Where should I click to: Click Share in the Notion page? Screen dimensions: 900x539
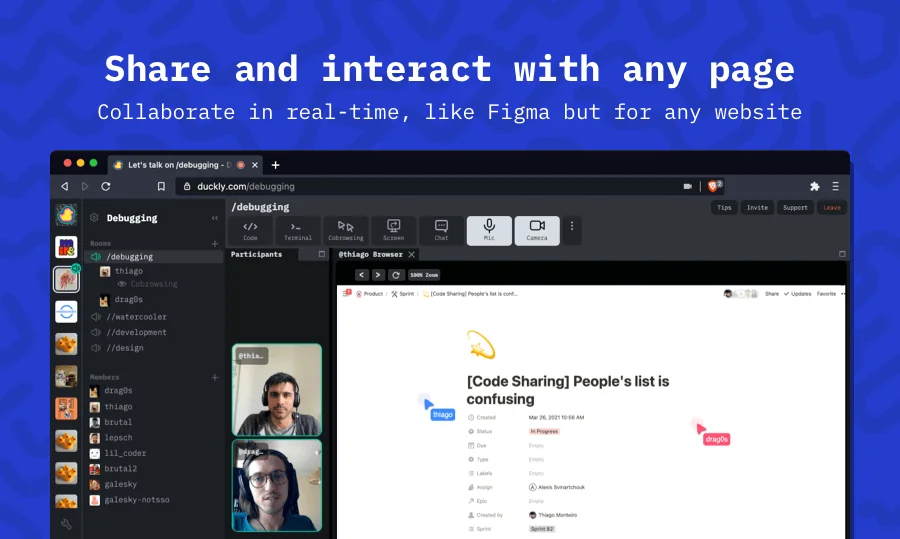point(772,294)
